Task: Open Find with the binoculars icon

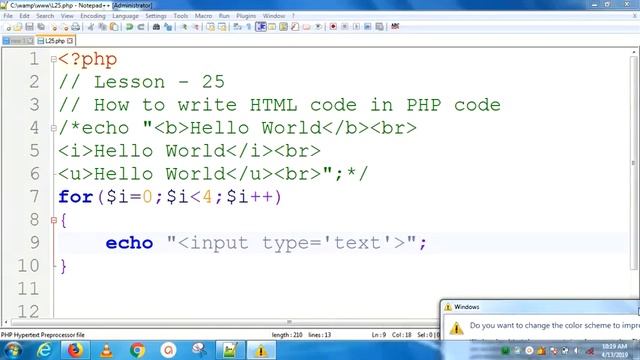Action: point(156,27)
